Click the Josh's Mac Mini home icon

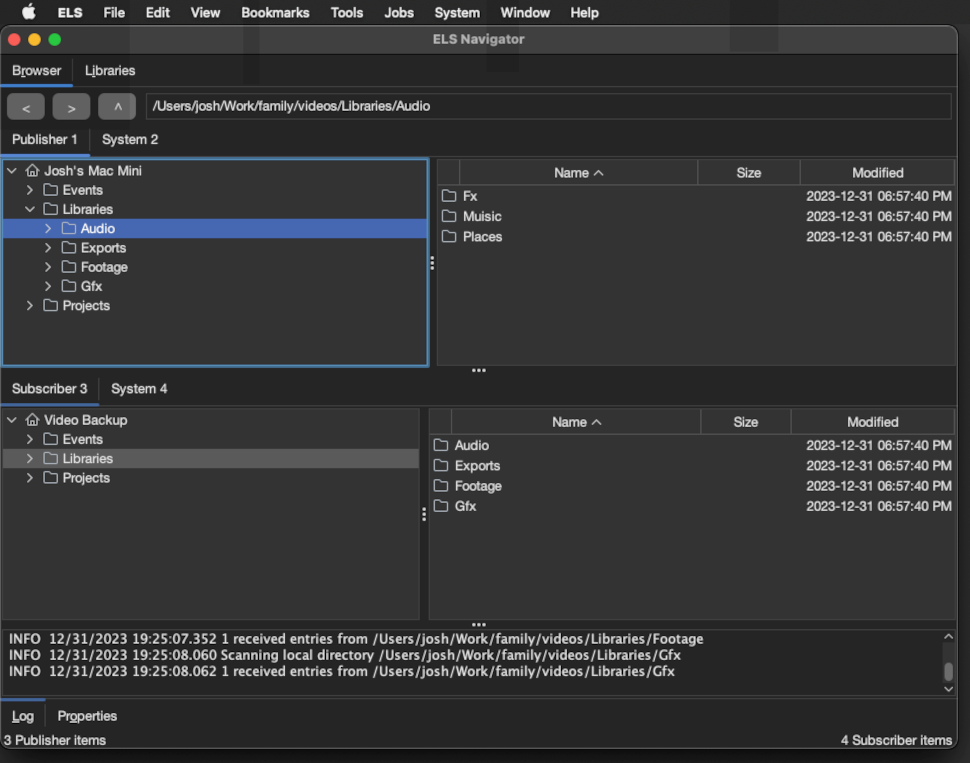(x=32, y=170)
